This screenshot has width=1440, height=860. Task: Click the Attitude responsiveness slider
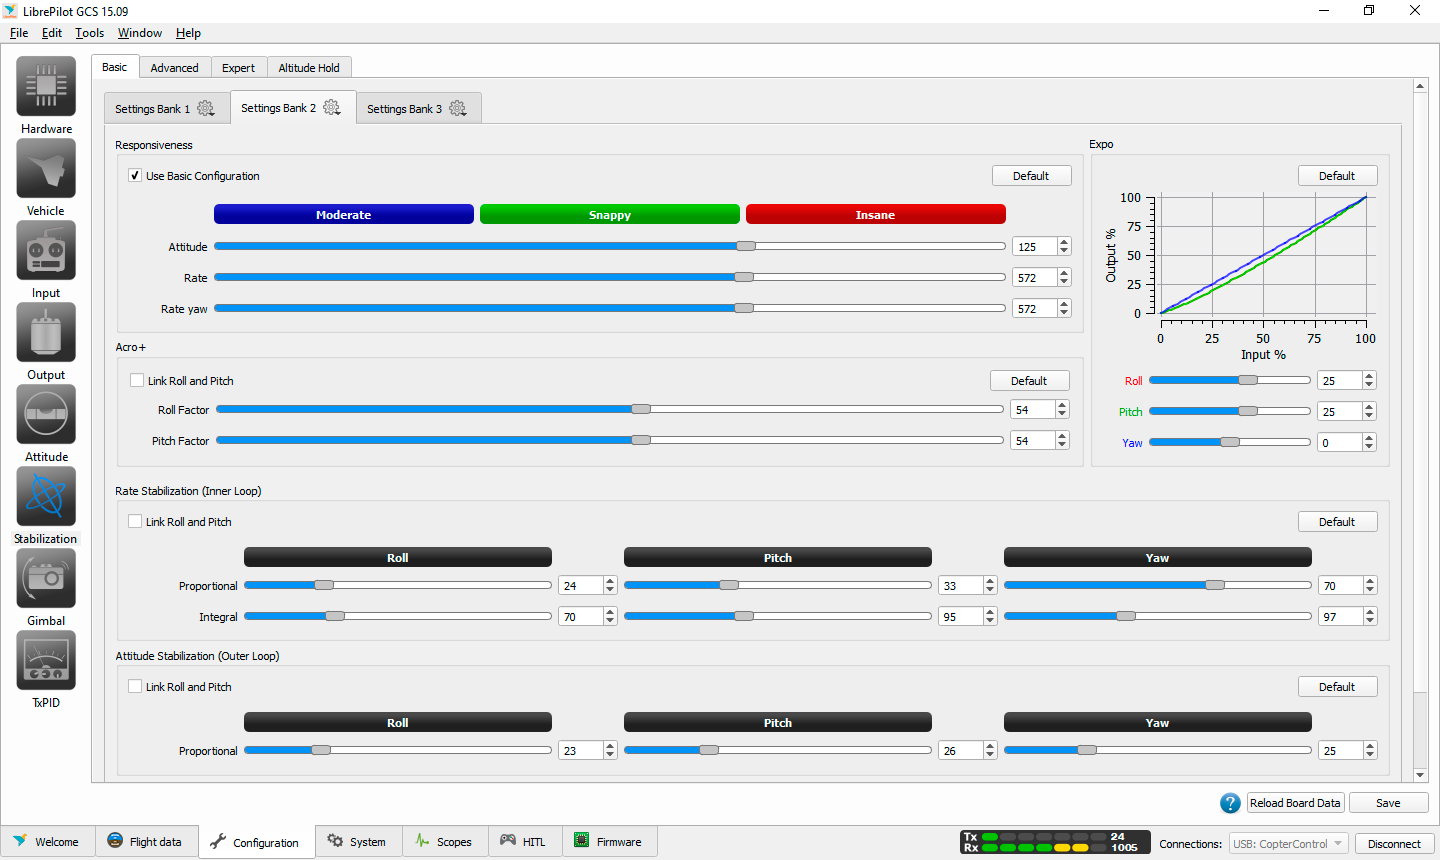point(610,246)
